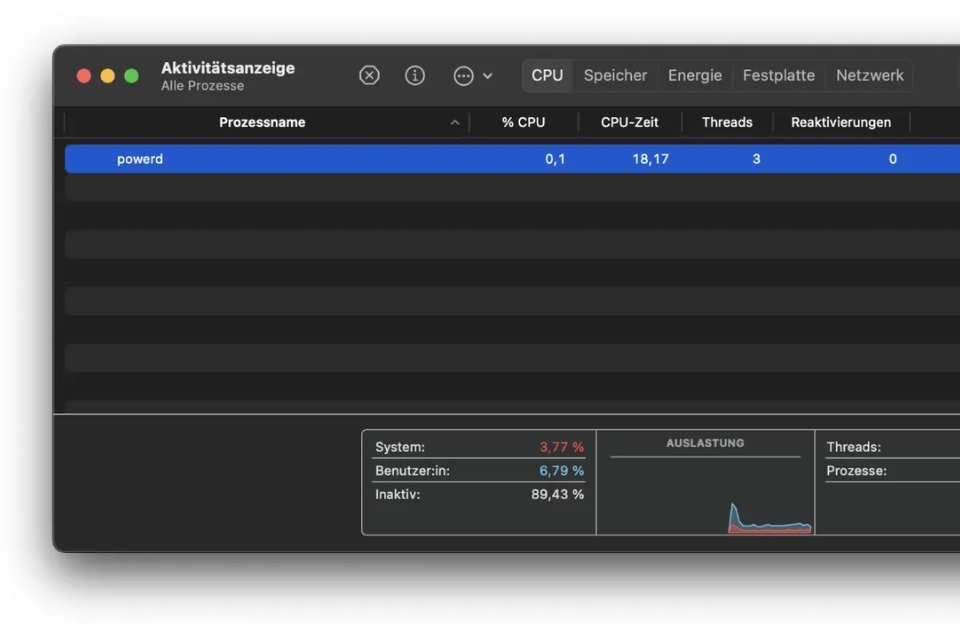Click the ellipsis more-actions icon

(x=463, y=76)
